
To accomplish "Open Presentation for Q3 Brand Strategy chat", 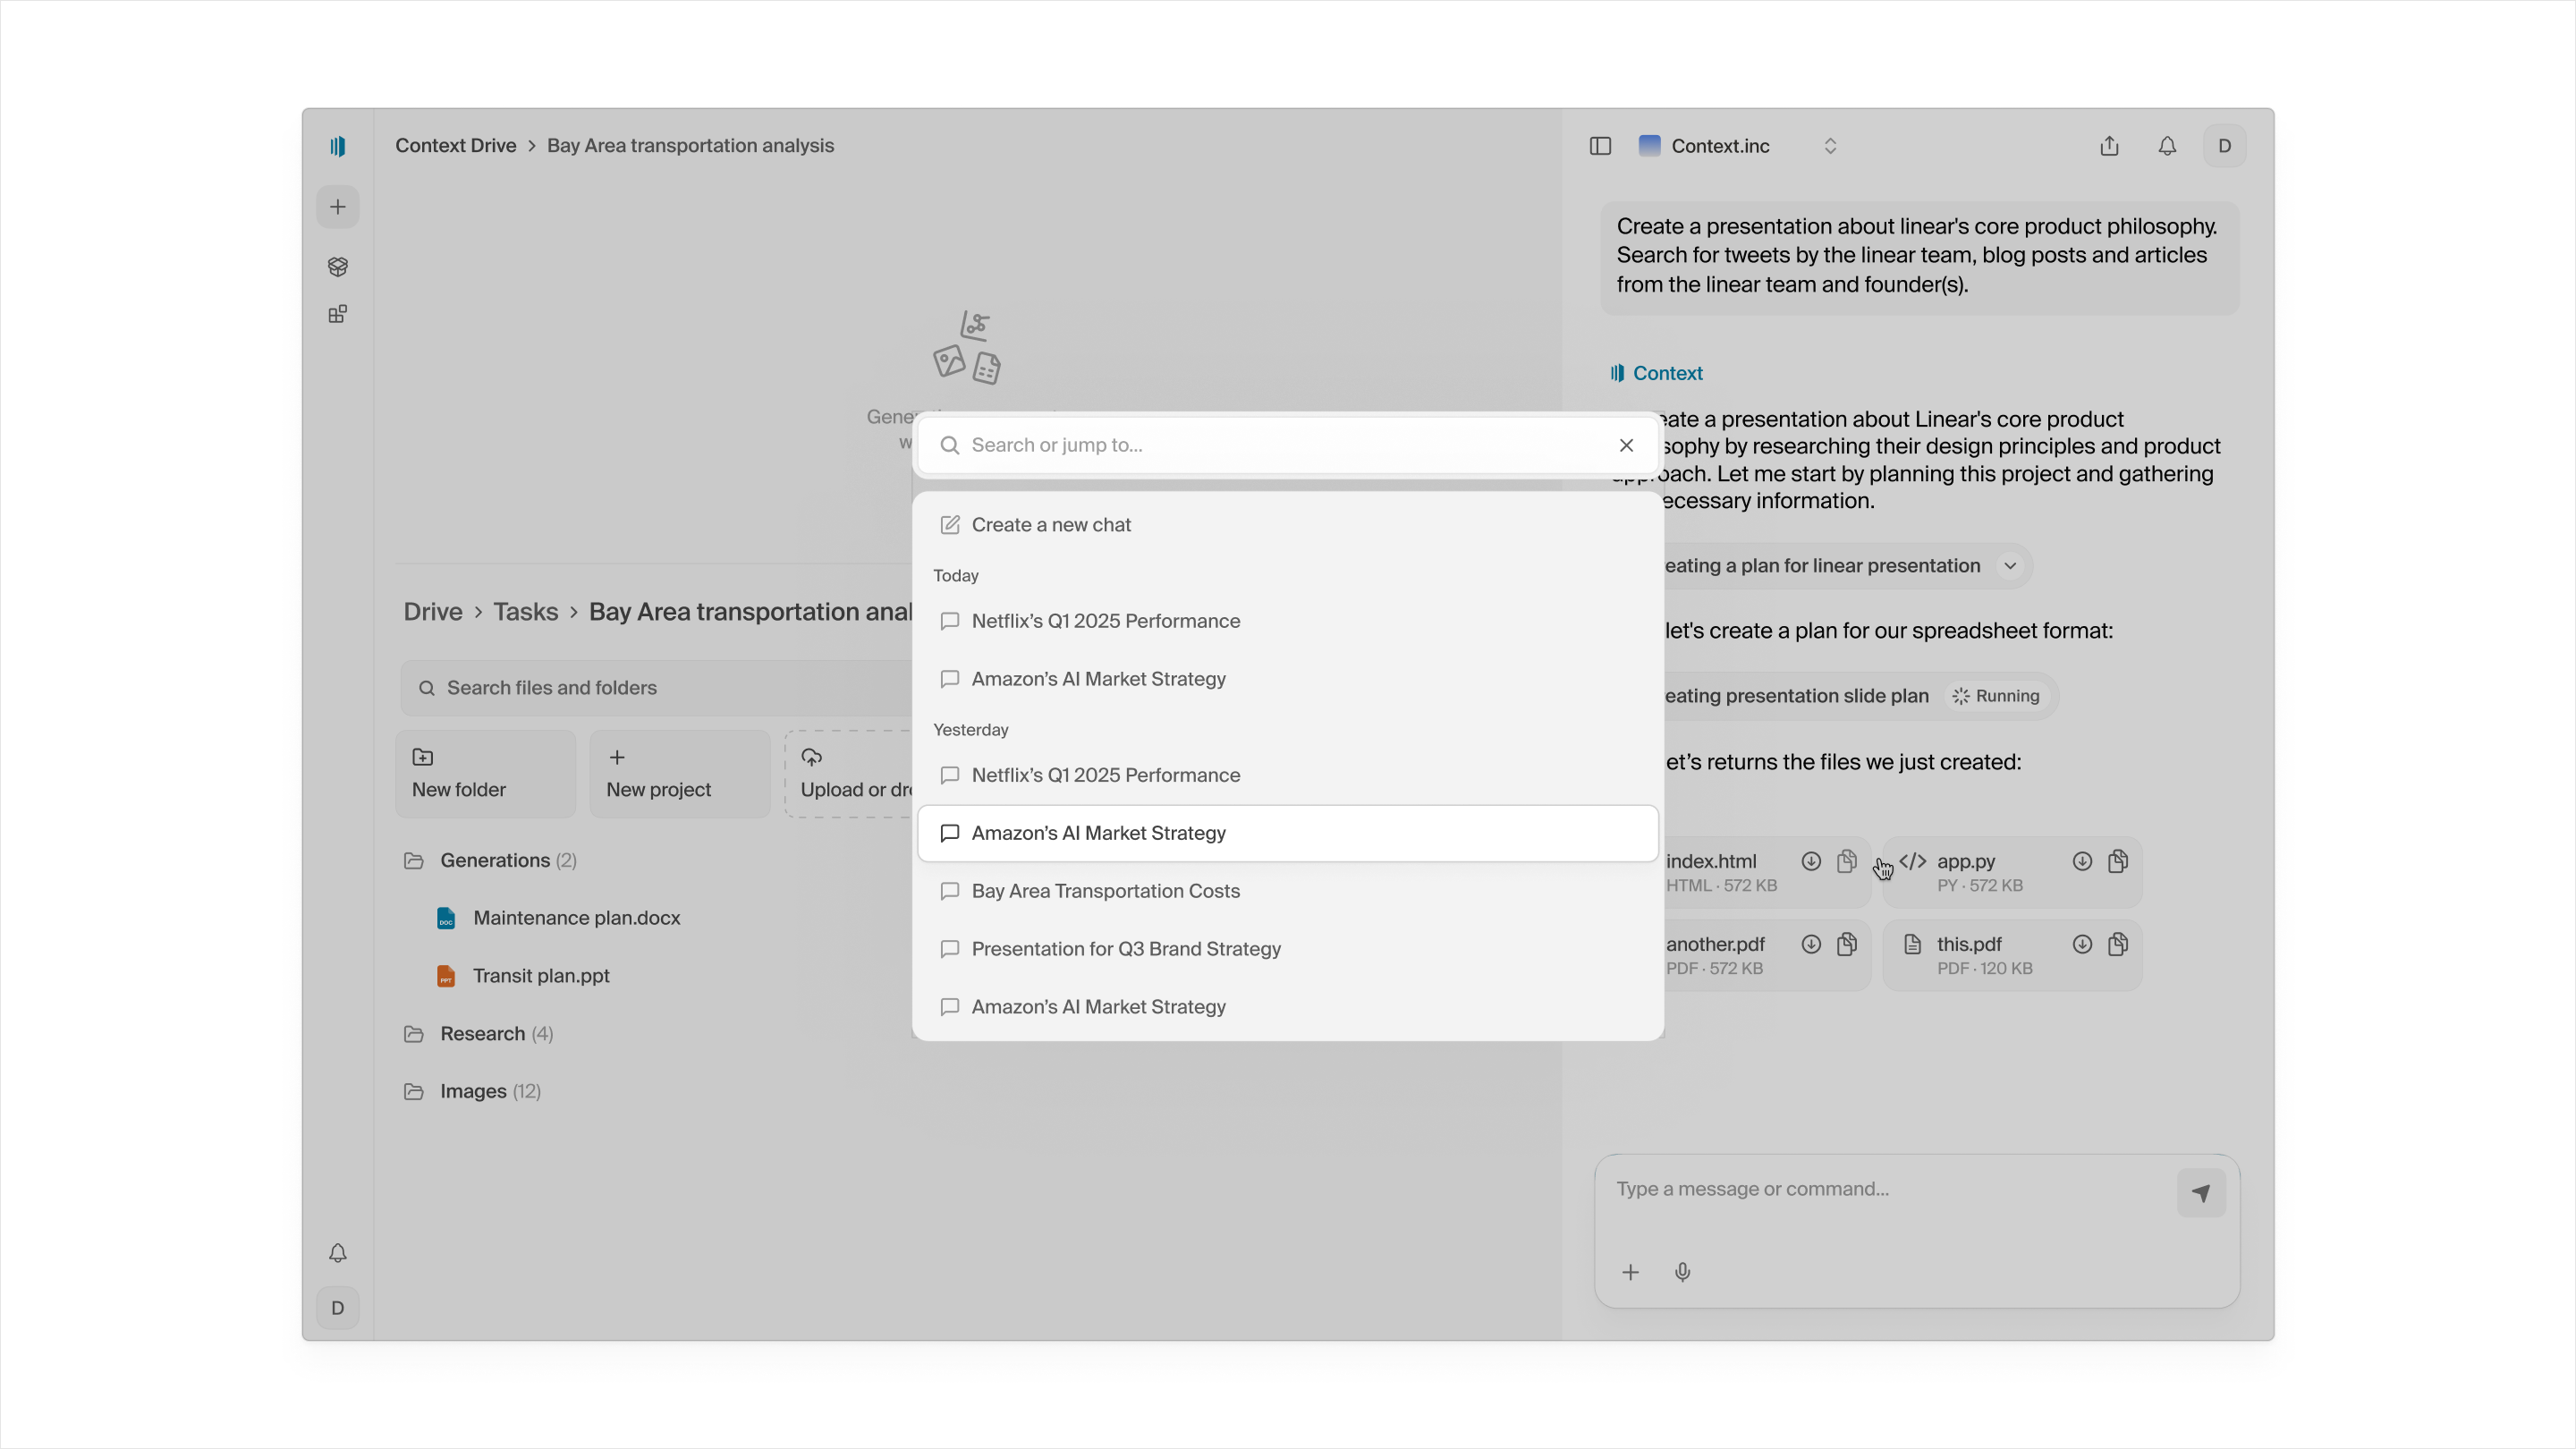I will pyautogui.click(x=1125, y=949).
